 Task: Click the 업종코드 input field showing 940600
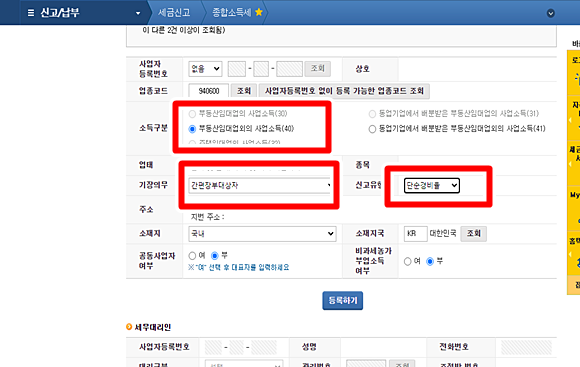pyautogui.click(x=208, y=91)
